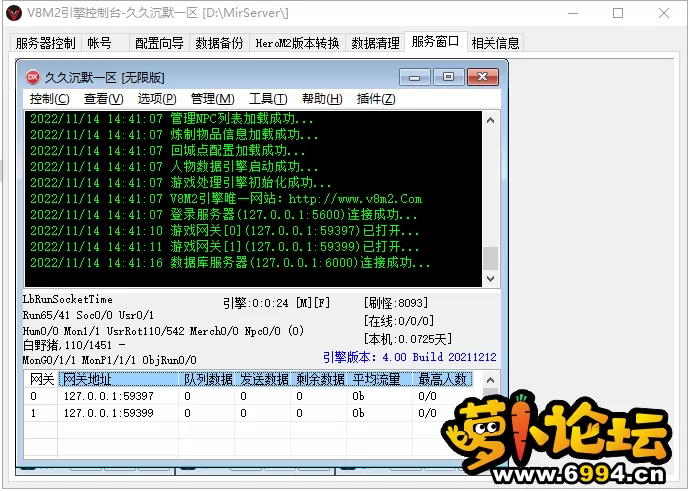This screenshot has width=690, height=491.
Task: Select gateway row 127.0.0.1:59399
Action: (x=249, y=413)
